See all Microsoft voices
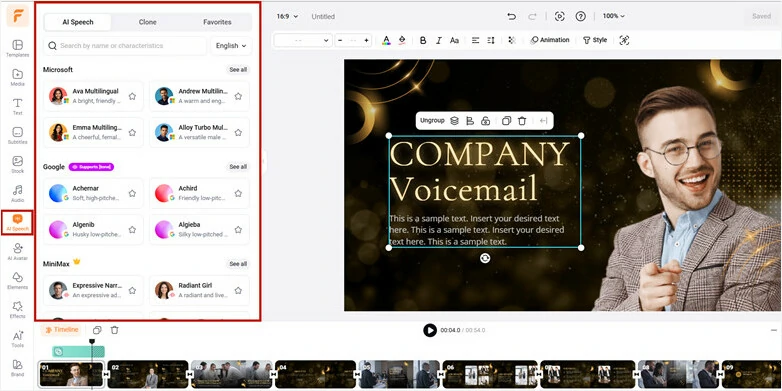 tap(238, 70)
